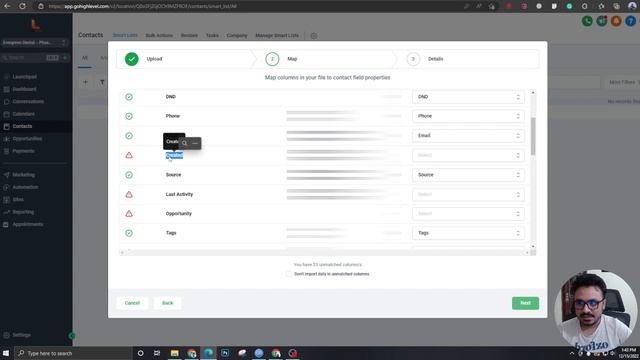The image size is (640, 360).
Task: Click the Cancel button in import dialog
Action: click(132, 303)
